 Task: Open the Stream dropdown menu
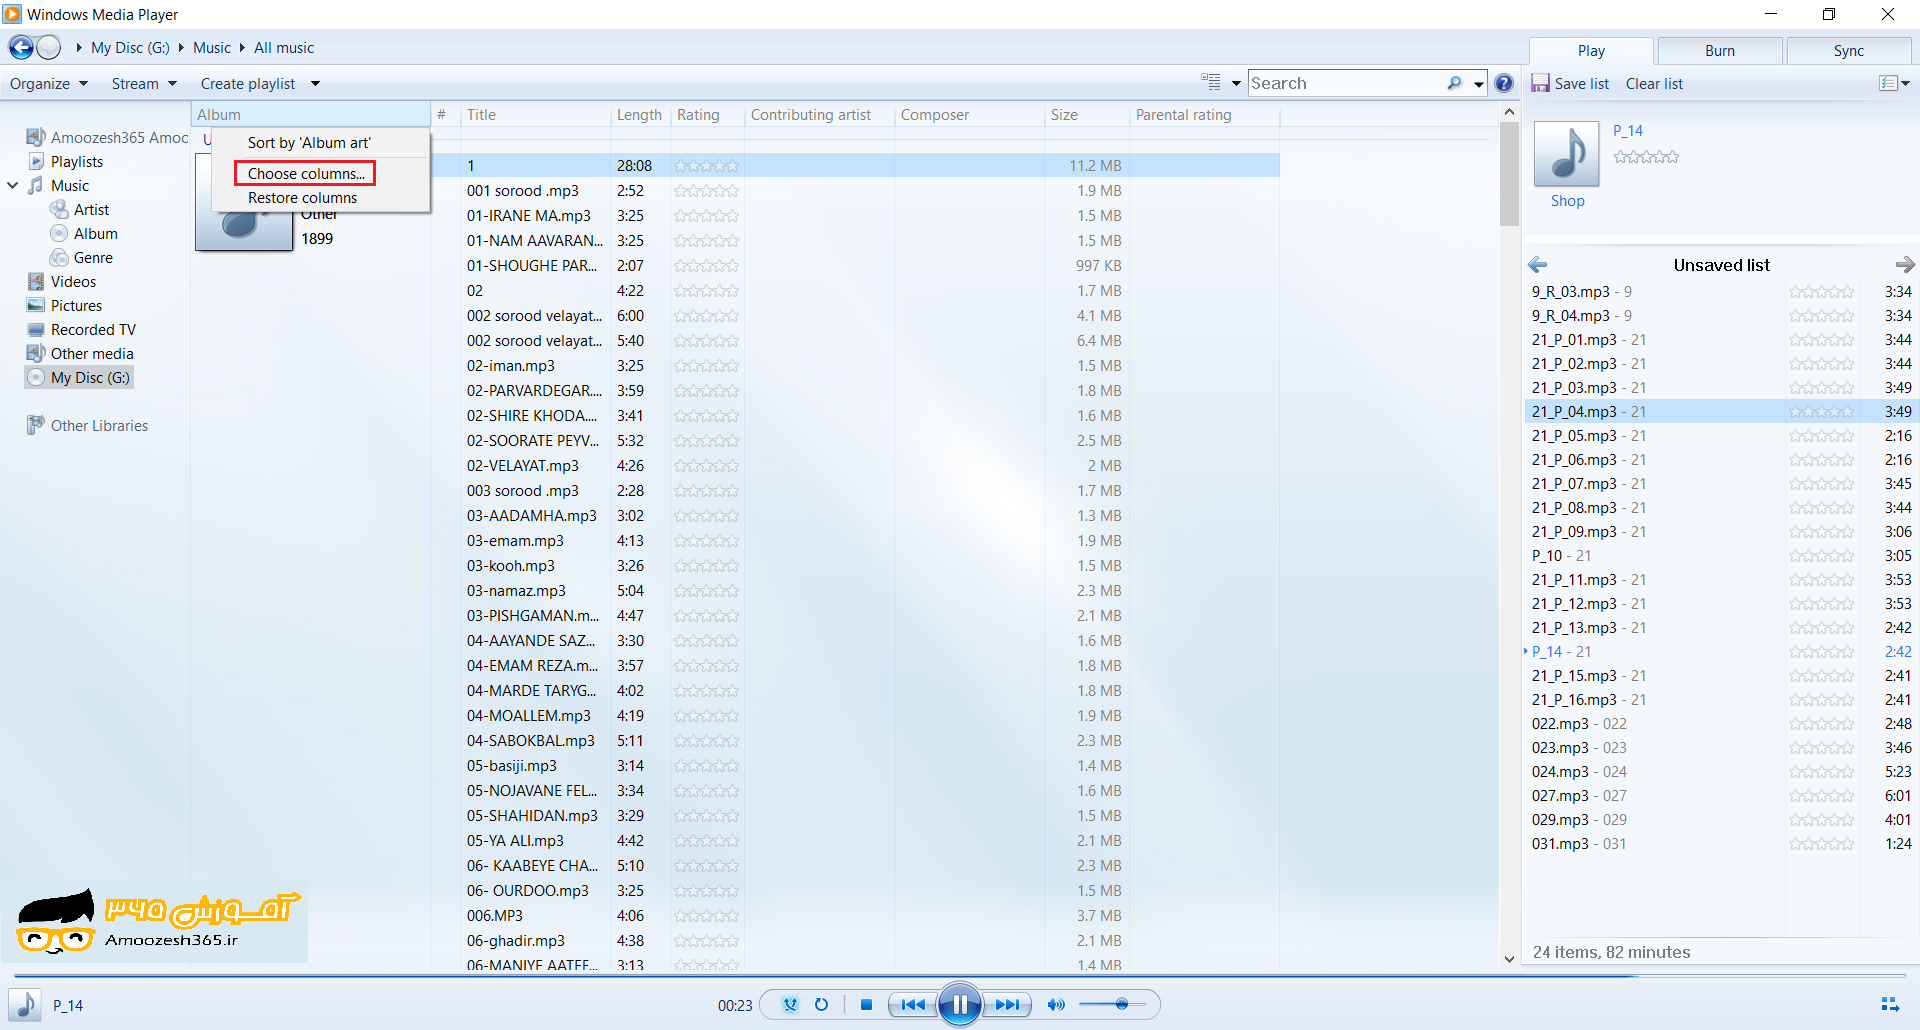[144, 83]
